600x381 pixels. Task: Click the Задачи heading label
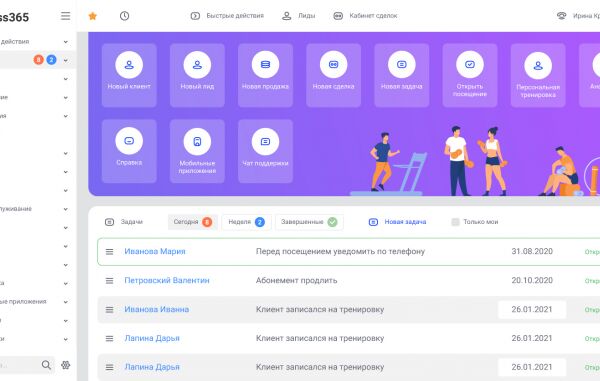[x=132, y=222]
